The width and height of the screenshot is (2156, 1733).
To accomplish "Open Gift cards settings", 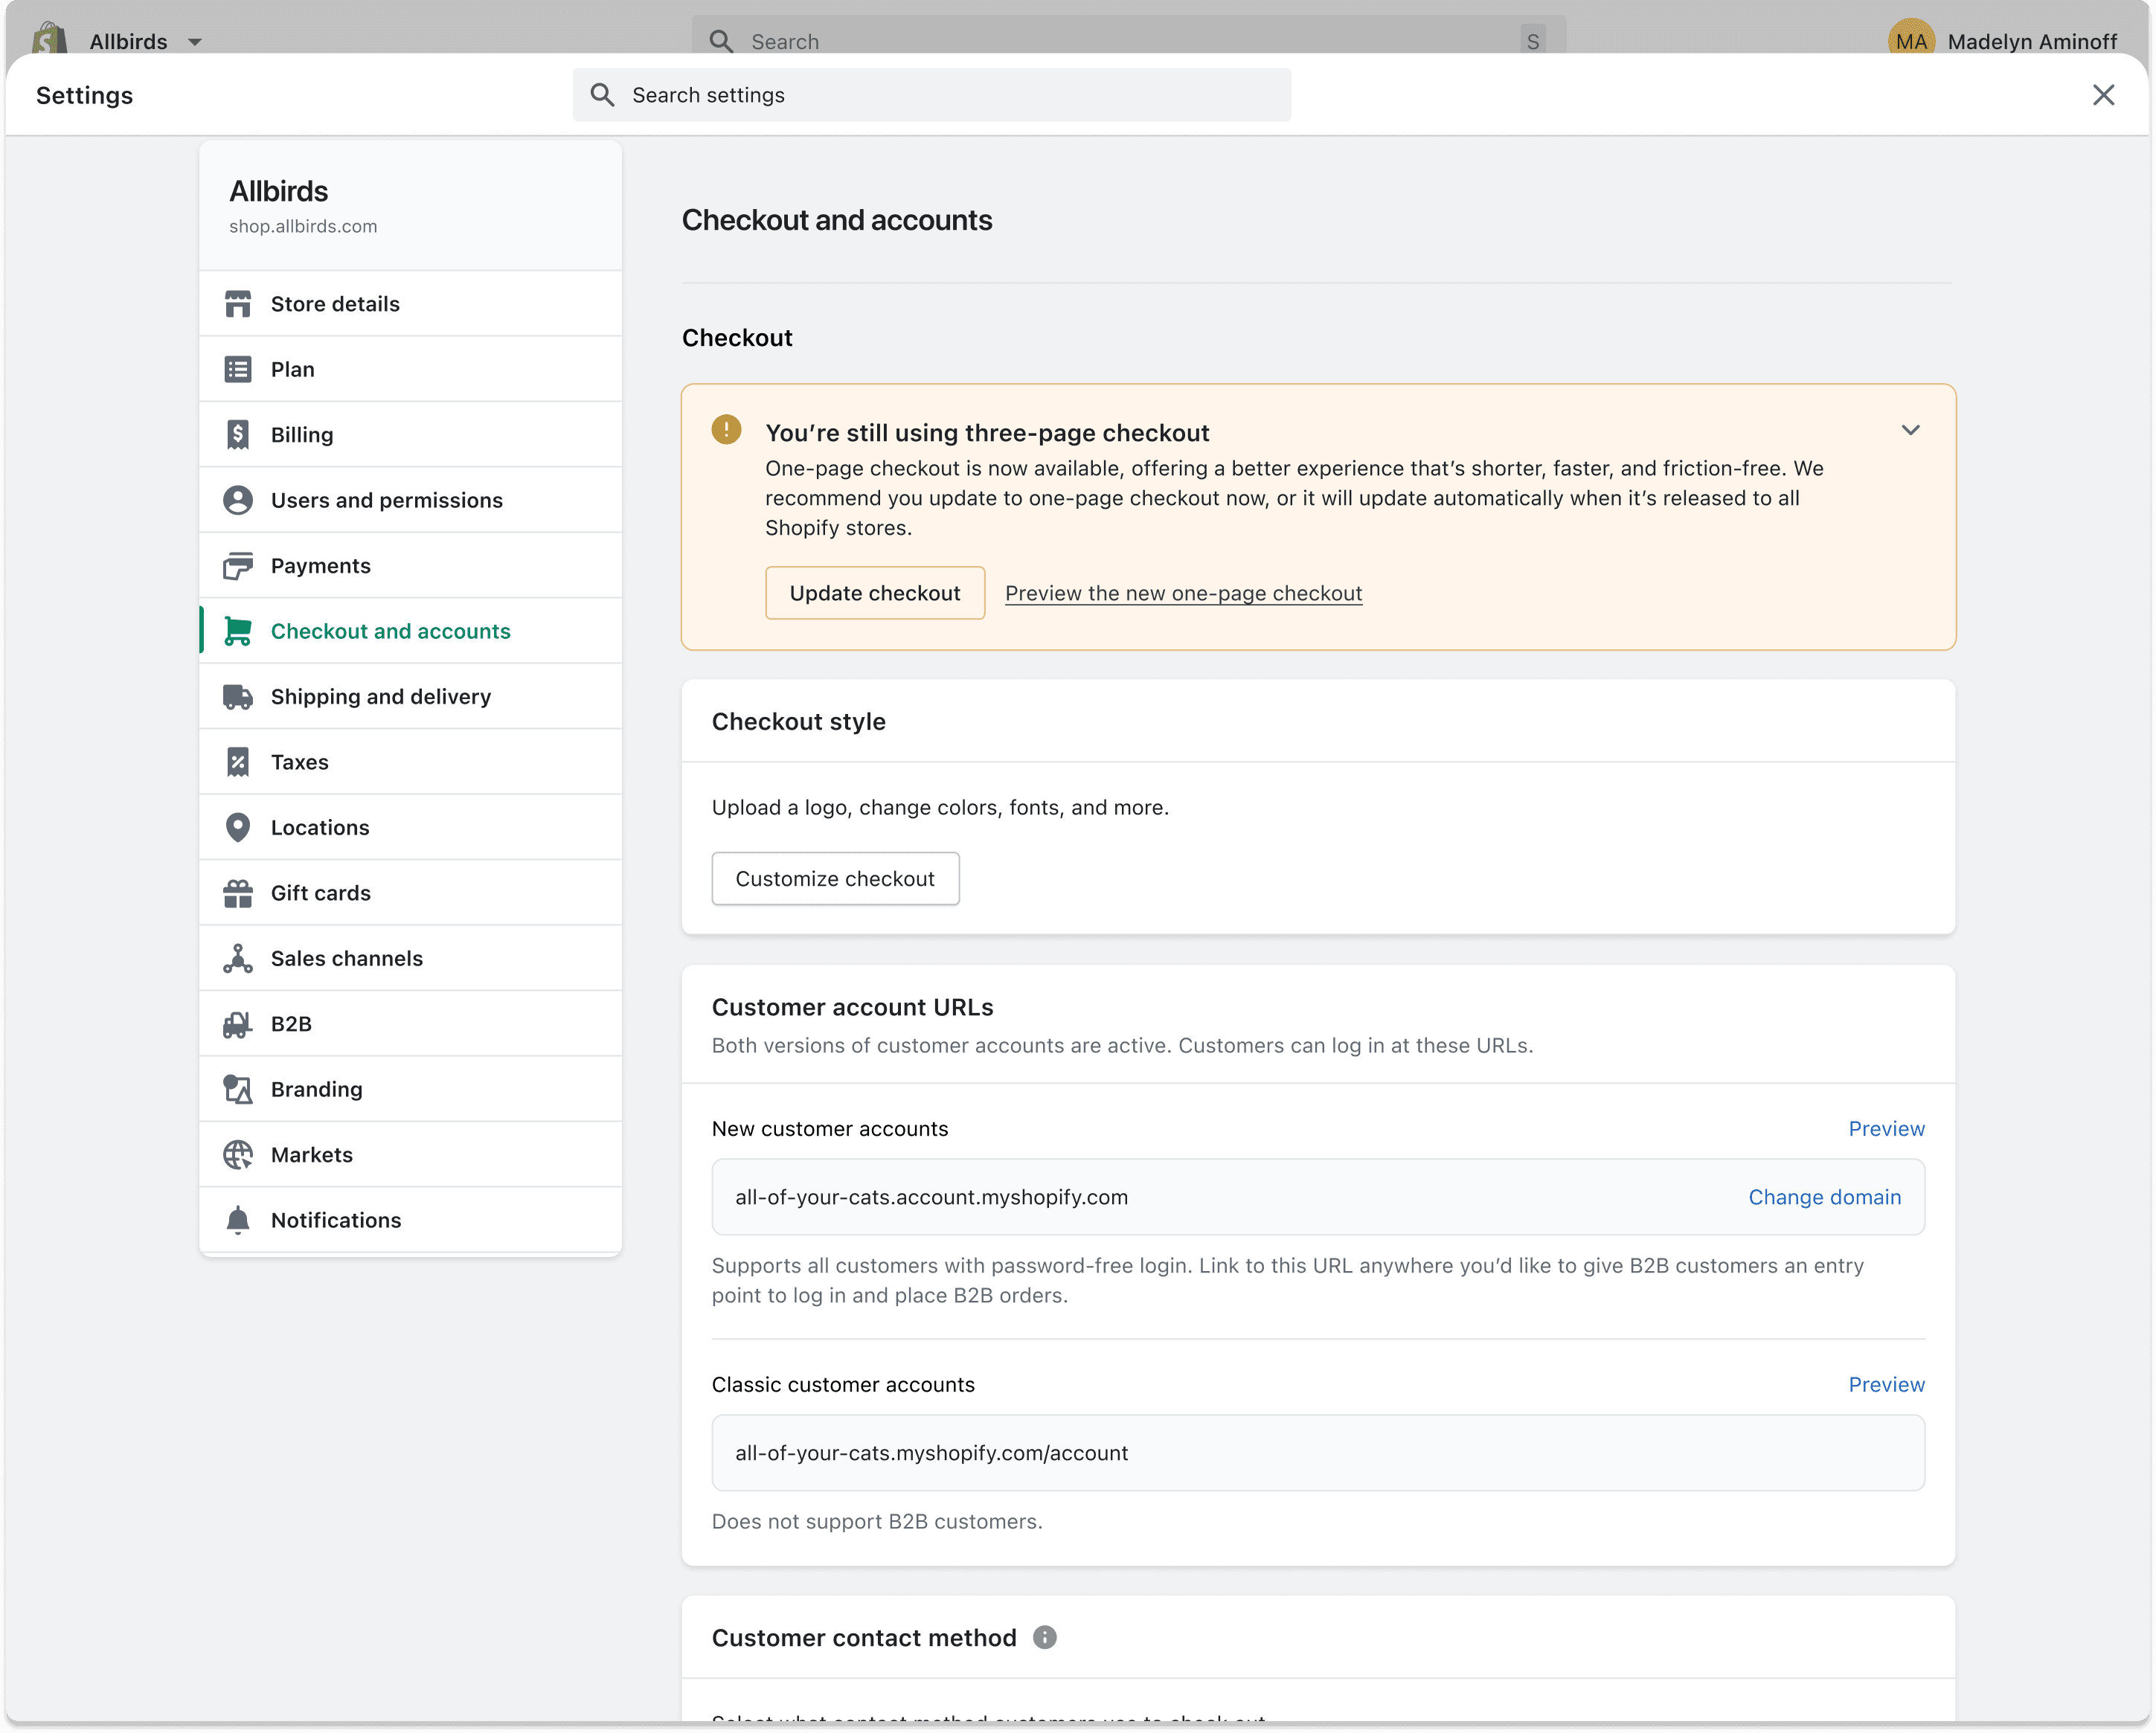I will coord(411,893).
